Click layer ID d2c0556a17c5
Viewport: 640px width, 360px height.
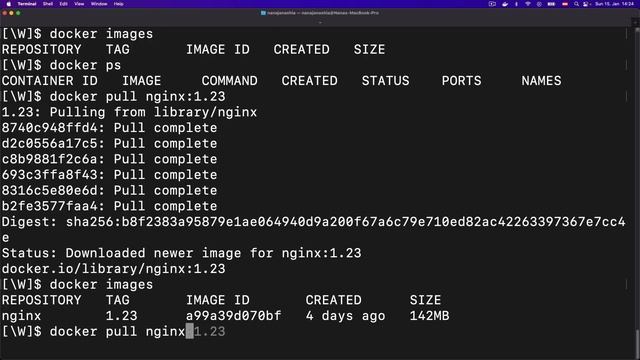[50, 144]
